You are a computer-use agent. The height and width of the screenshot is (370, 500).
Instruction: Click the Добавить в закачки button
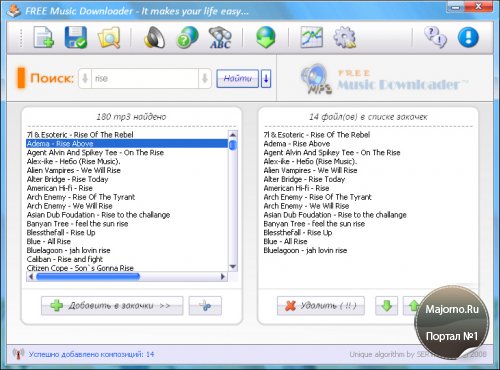(x=112, y=306)
